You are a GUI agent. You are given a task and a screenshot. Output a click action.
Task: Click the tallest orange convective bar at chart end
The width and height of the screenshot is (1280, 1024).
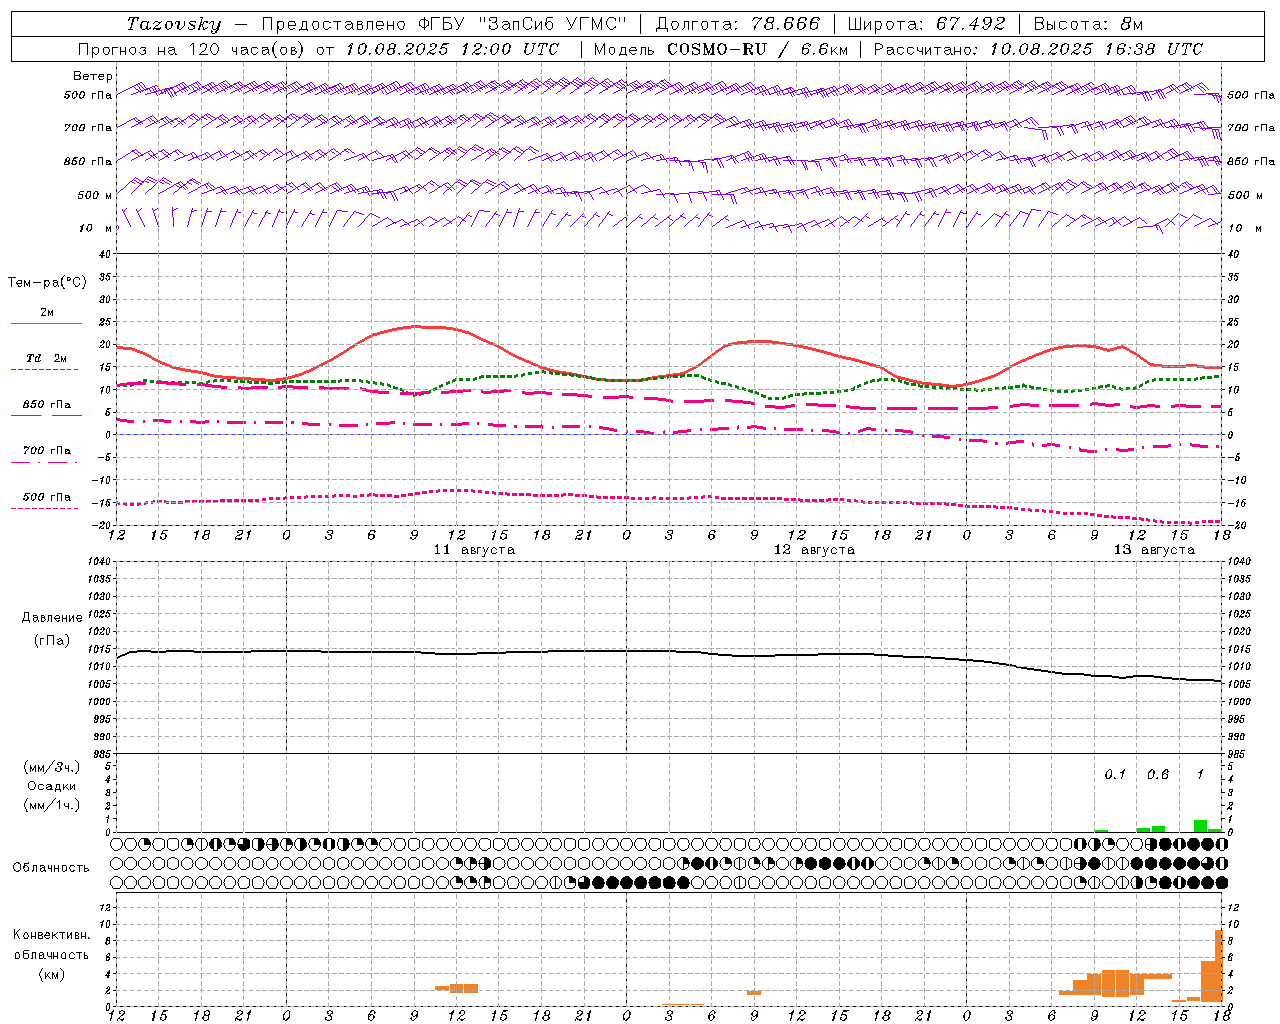tap(1218, 966)
